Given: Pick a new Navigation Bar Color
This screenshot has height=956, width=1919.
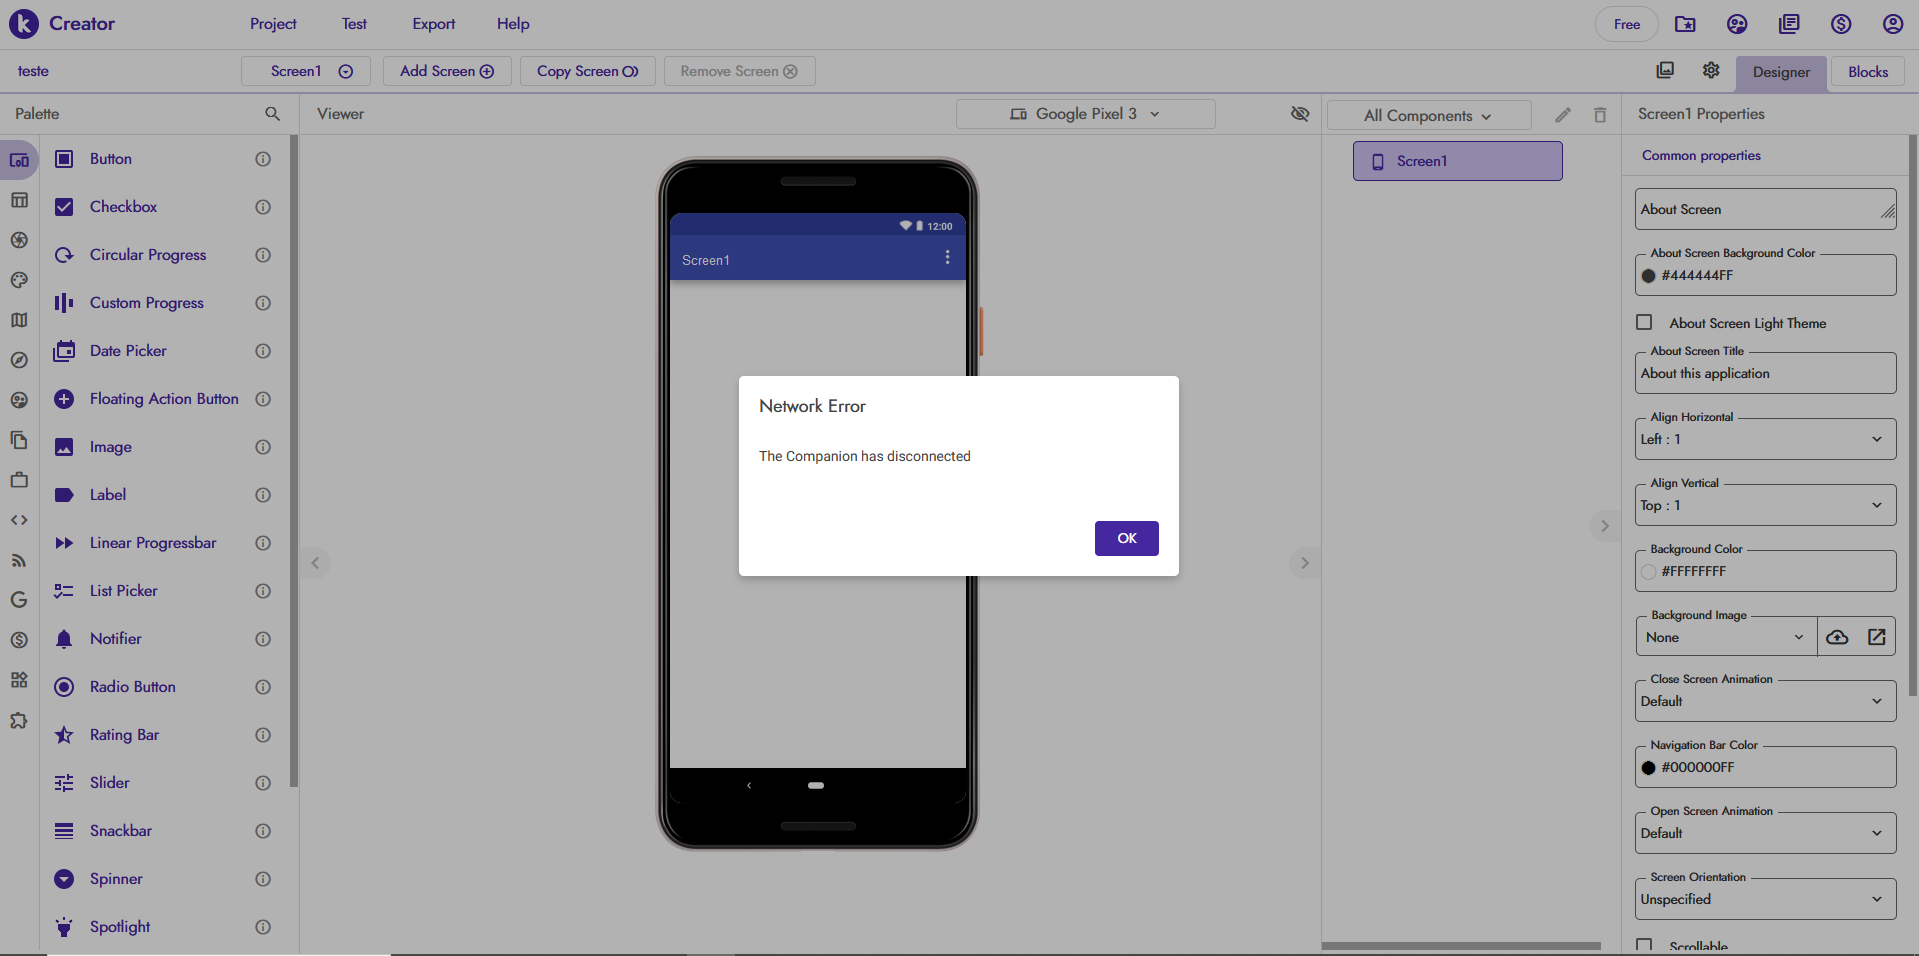Looking at the screenshot, I should [x=1650, y=767].
